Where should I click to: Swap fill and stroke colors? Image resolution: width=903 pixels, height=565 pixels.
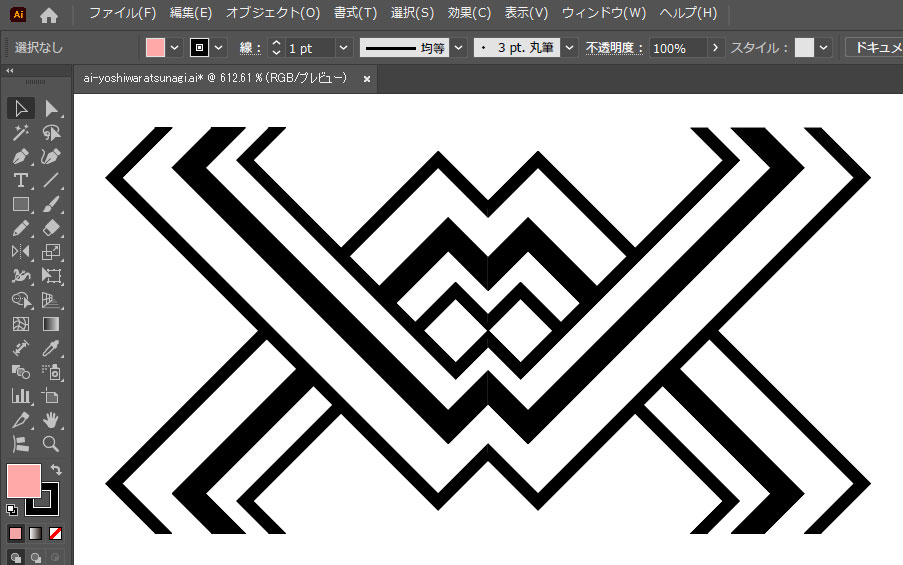pyautogui.click(x=56, y=469)
